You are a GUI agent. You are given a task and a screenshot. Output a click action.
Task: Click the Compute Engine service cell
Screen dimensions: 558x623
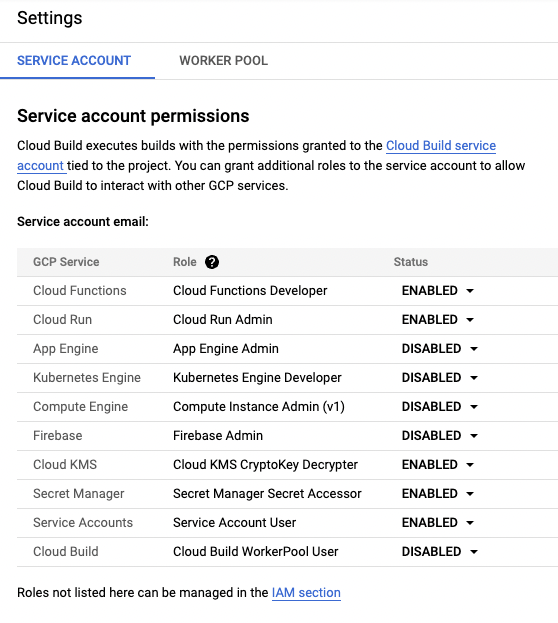pos(80,407)
